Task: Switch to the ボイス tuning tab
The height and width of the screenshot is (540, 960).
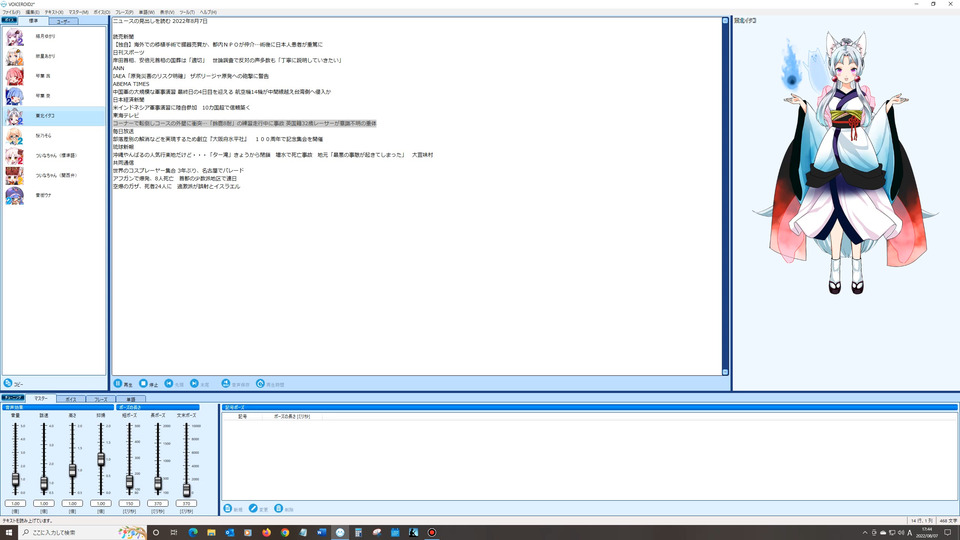Action: [x=71, y=399]
